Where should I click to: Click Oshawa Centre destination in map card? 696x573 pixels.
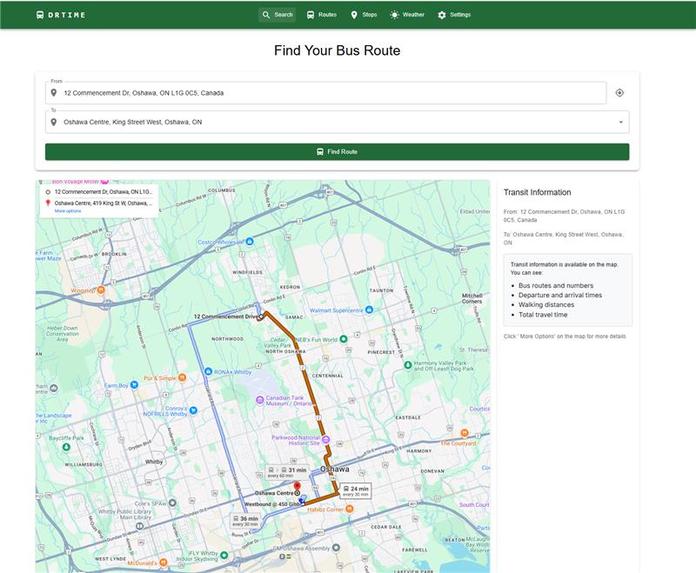[x=103, y=203]
